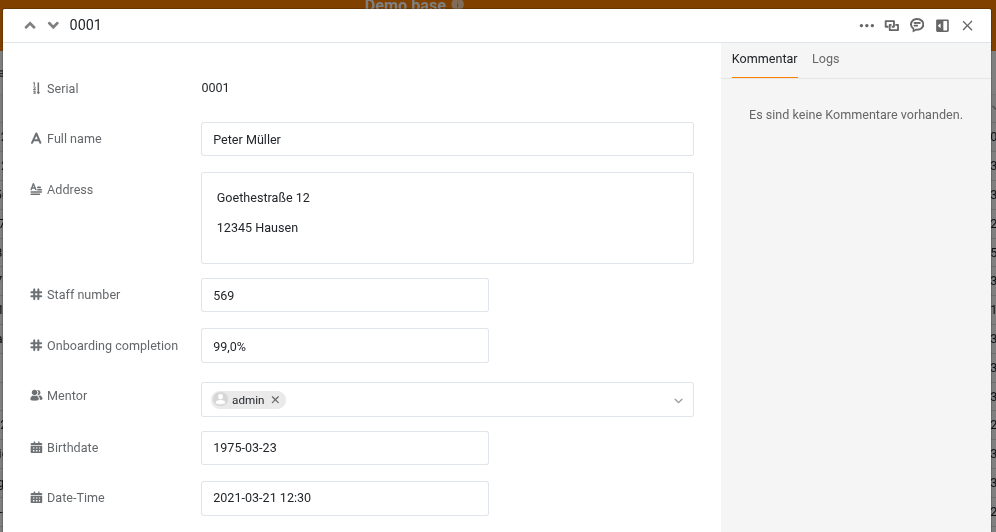The width and height of the screenshot is (996, 532).
Task: Open the Logs tab
Action: [825, 59]
